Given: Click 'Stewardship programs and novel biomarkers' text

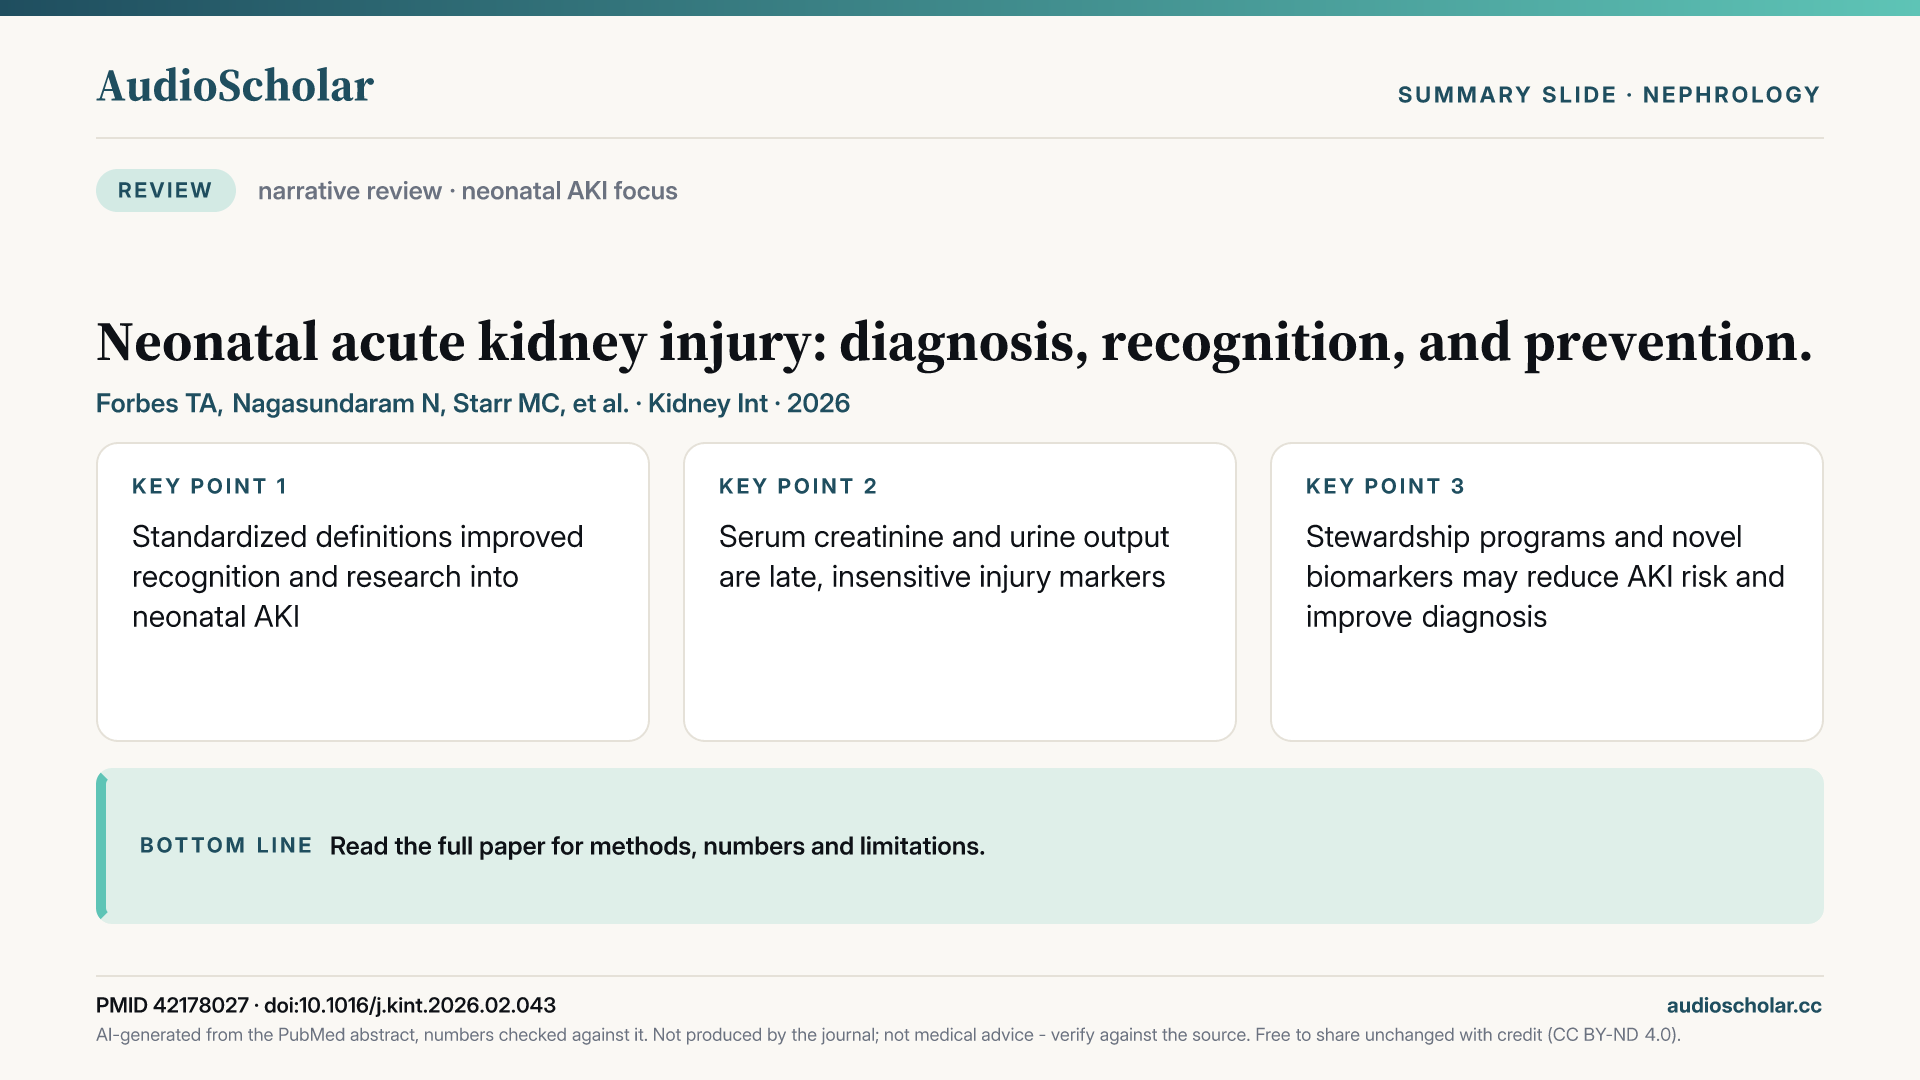Looking at the screenshot, I should coord(1545,577).
